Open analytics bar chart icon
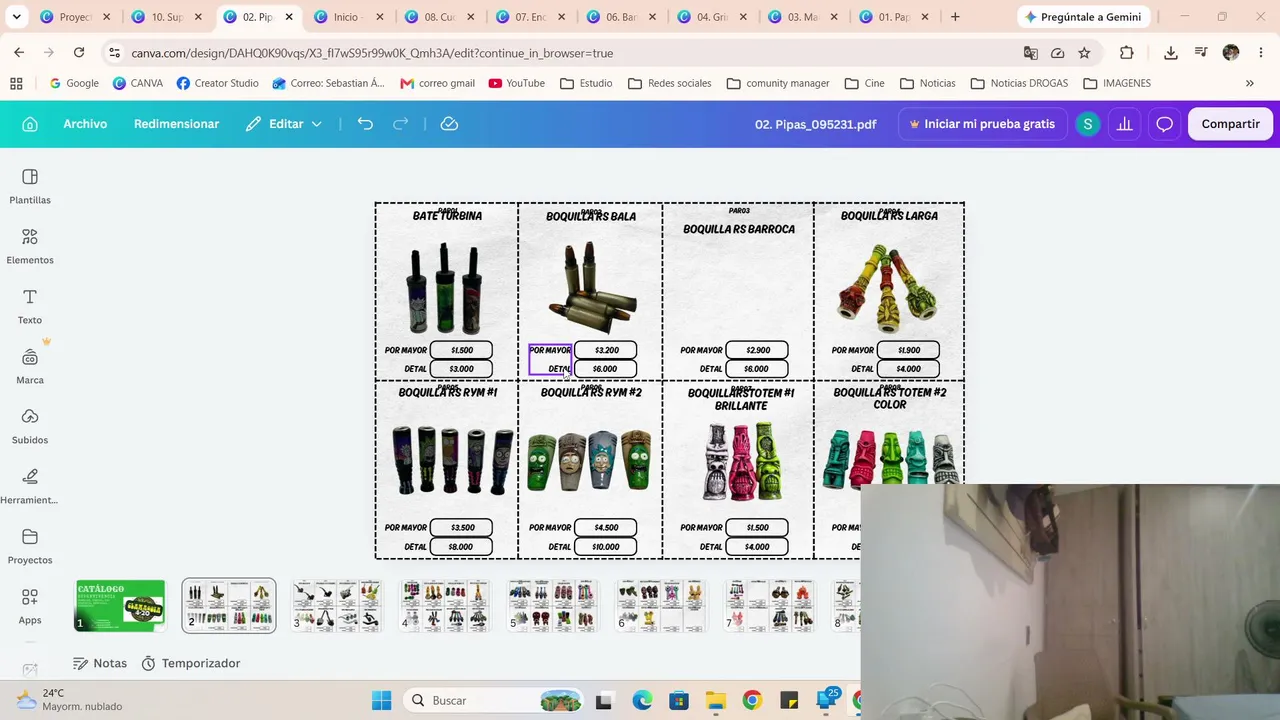Viewport: 1280px width, 720px height. pos(1125,124)
